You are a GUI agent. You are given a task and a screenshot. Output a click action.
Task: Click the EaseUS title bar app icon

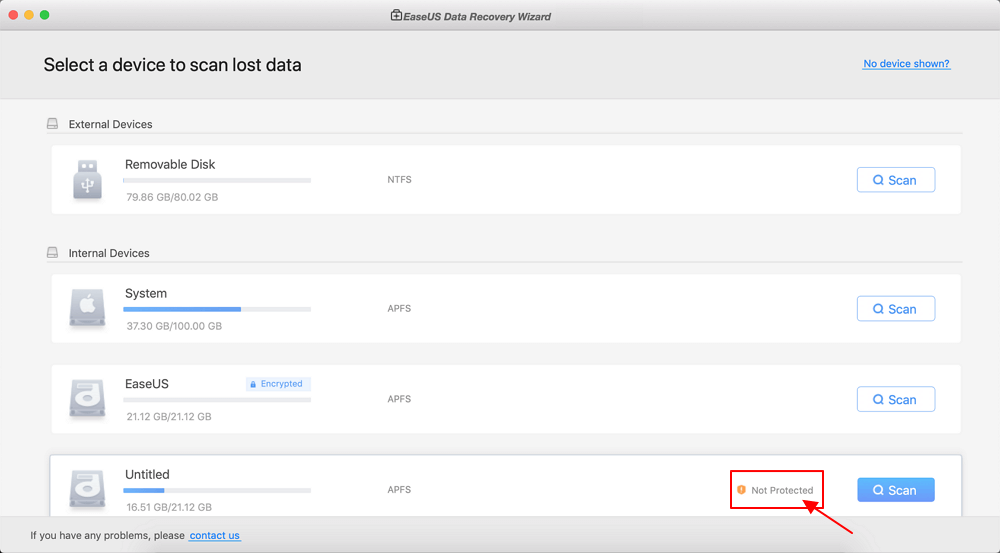click(x=396, y=15)
